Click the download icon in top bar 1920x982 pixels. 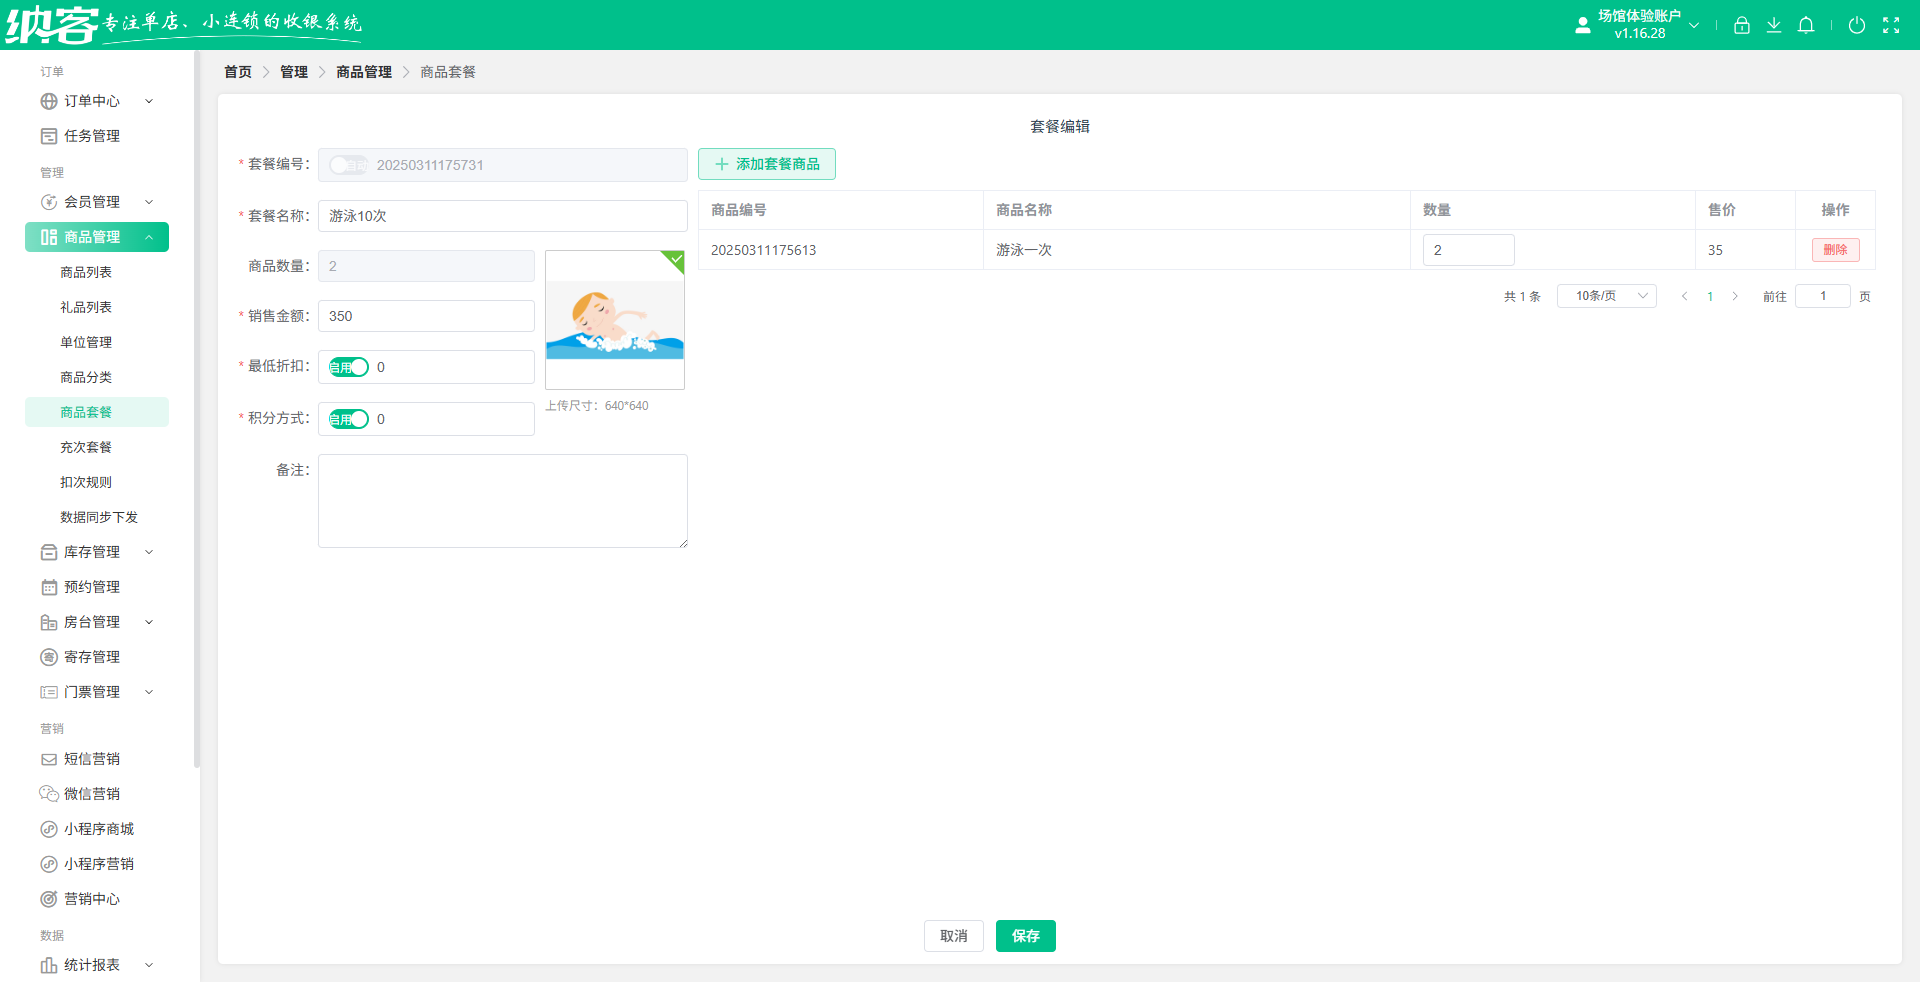pyautogui.click(x=1773, y=26)
